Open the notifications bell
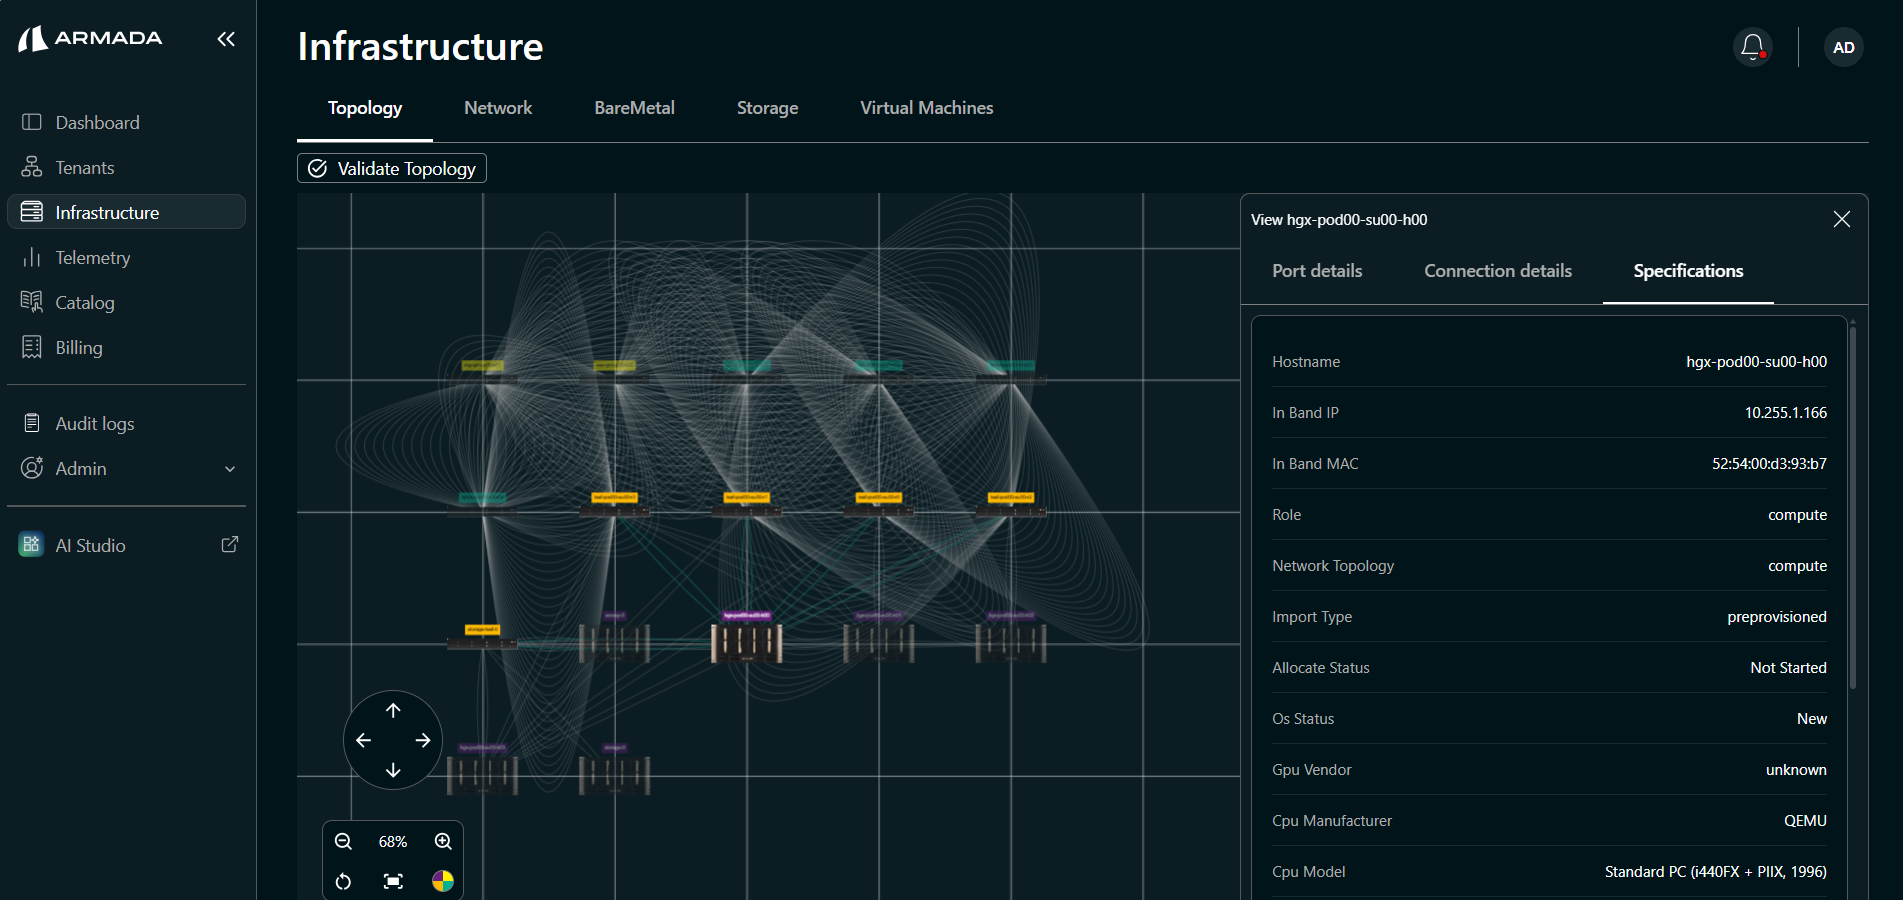This screenshot has width=1903, height=900. 1752,47
